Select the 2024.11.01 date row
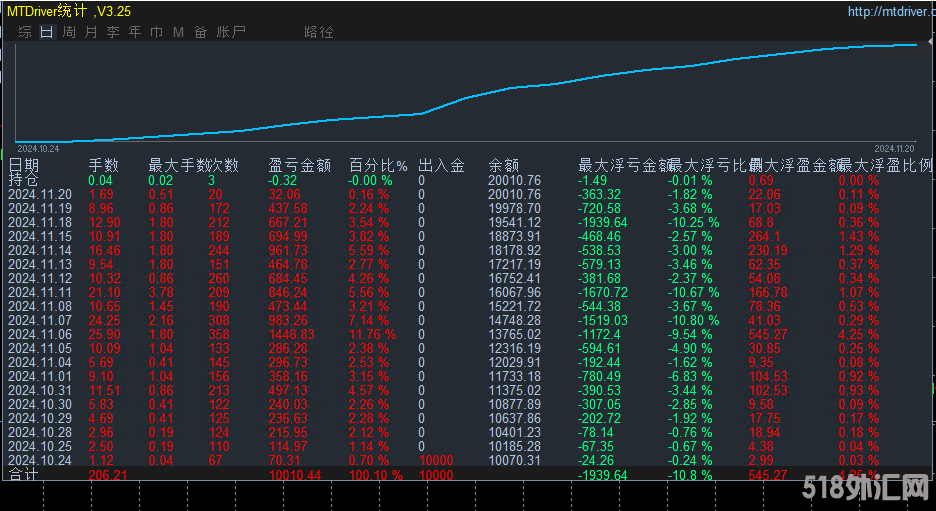 tap(40, 377)
